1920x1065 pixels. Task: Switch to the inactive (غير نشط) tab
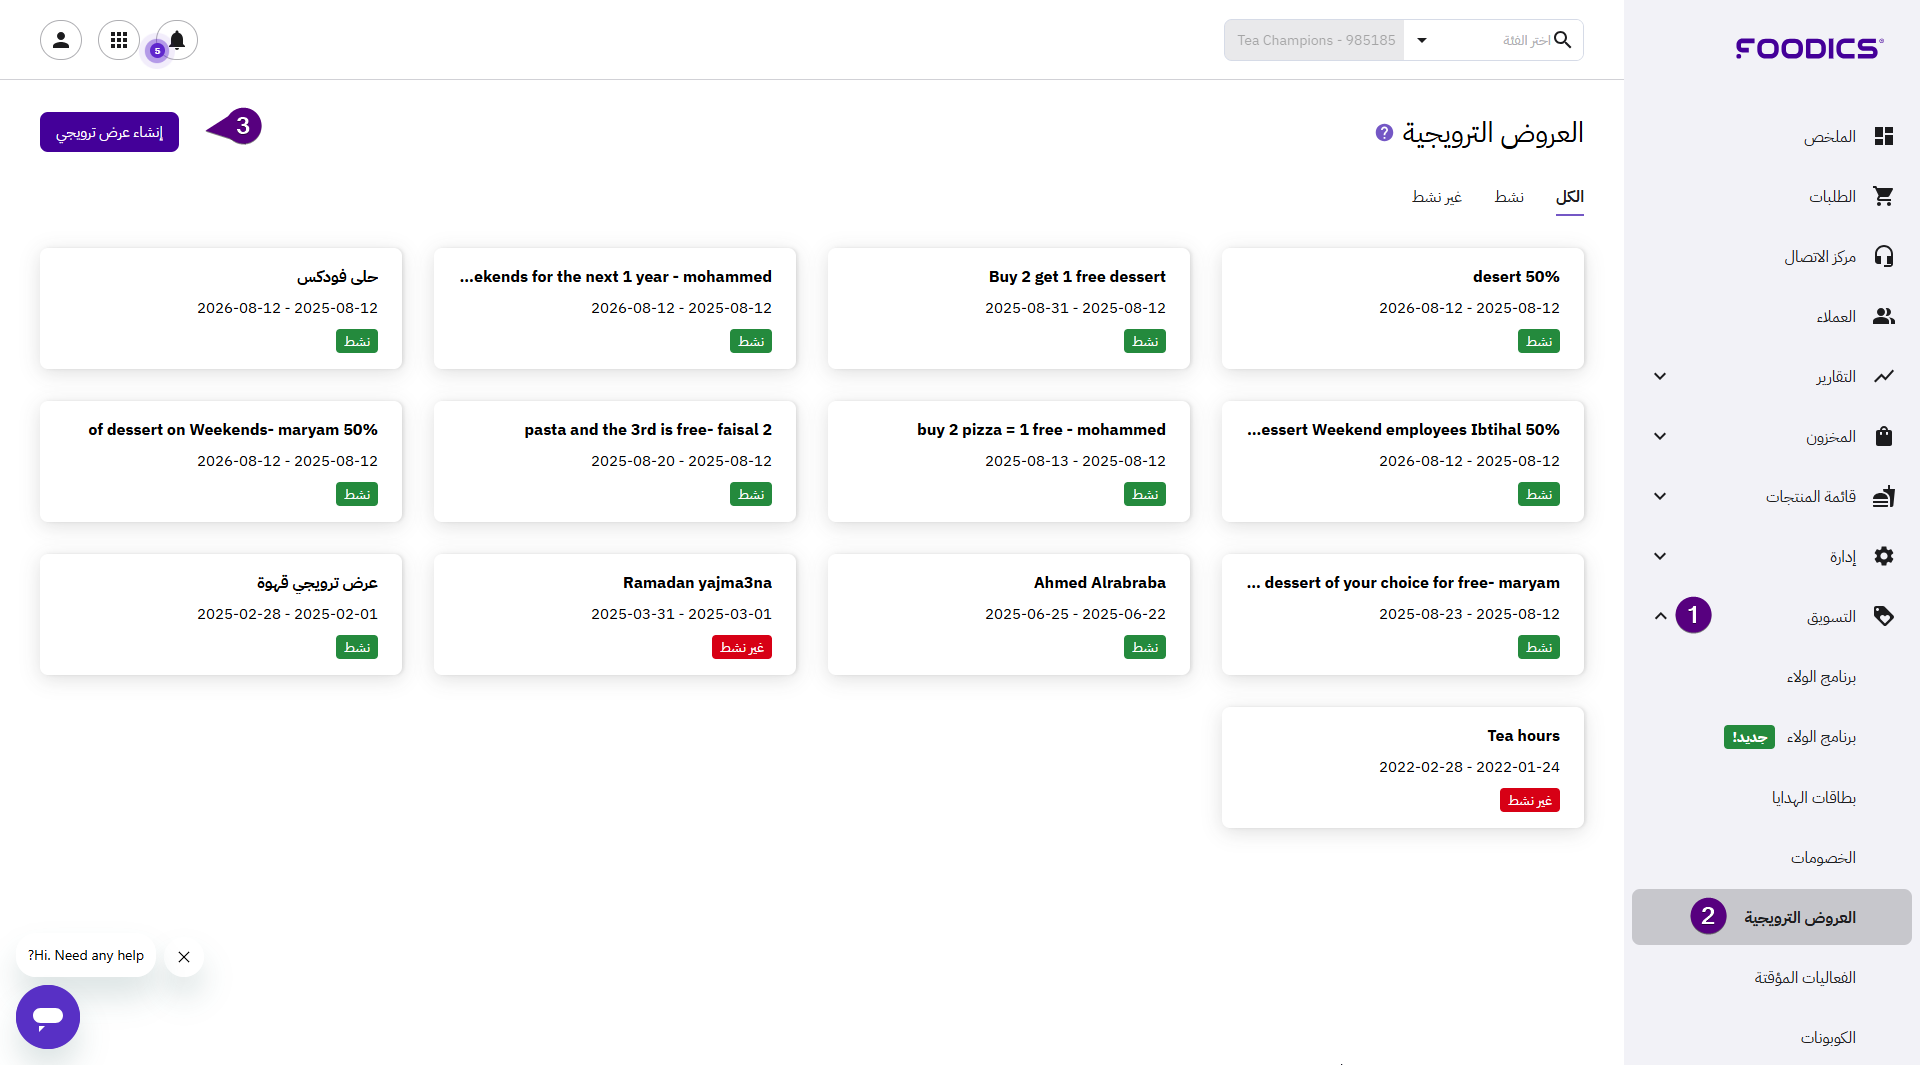(x=1436, y=197)
